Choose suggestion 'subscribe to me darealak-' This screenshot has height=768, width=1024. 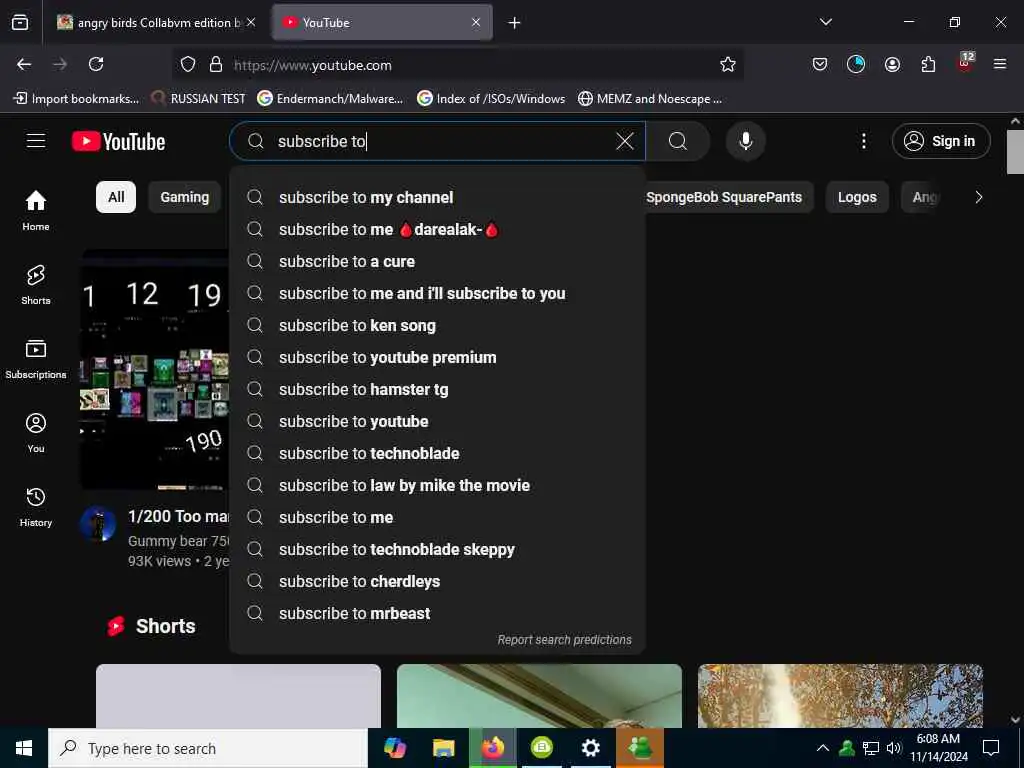(x=437, y=229)
